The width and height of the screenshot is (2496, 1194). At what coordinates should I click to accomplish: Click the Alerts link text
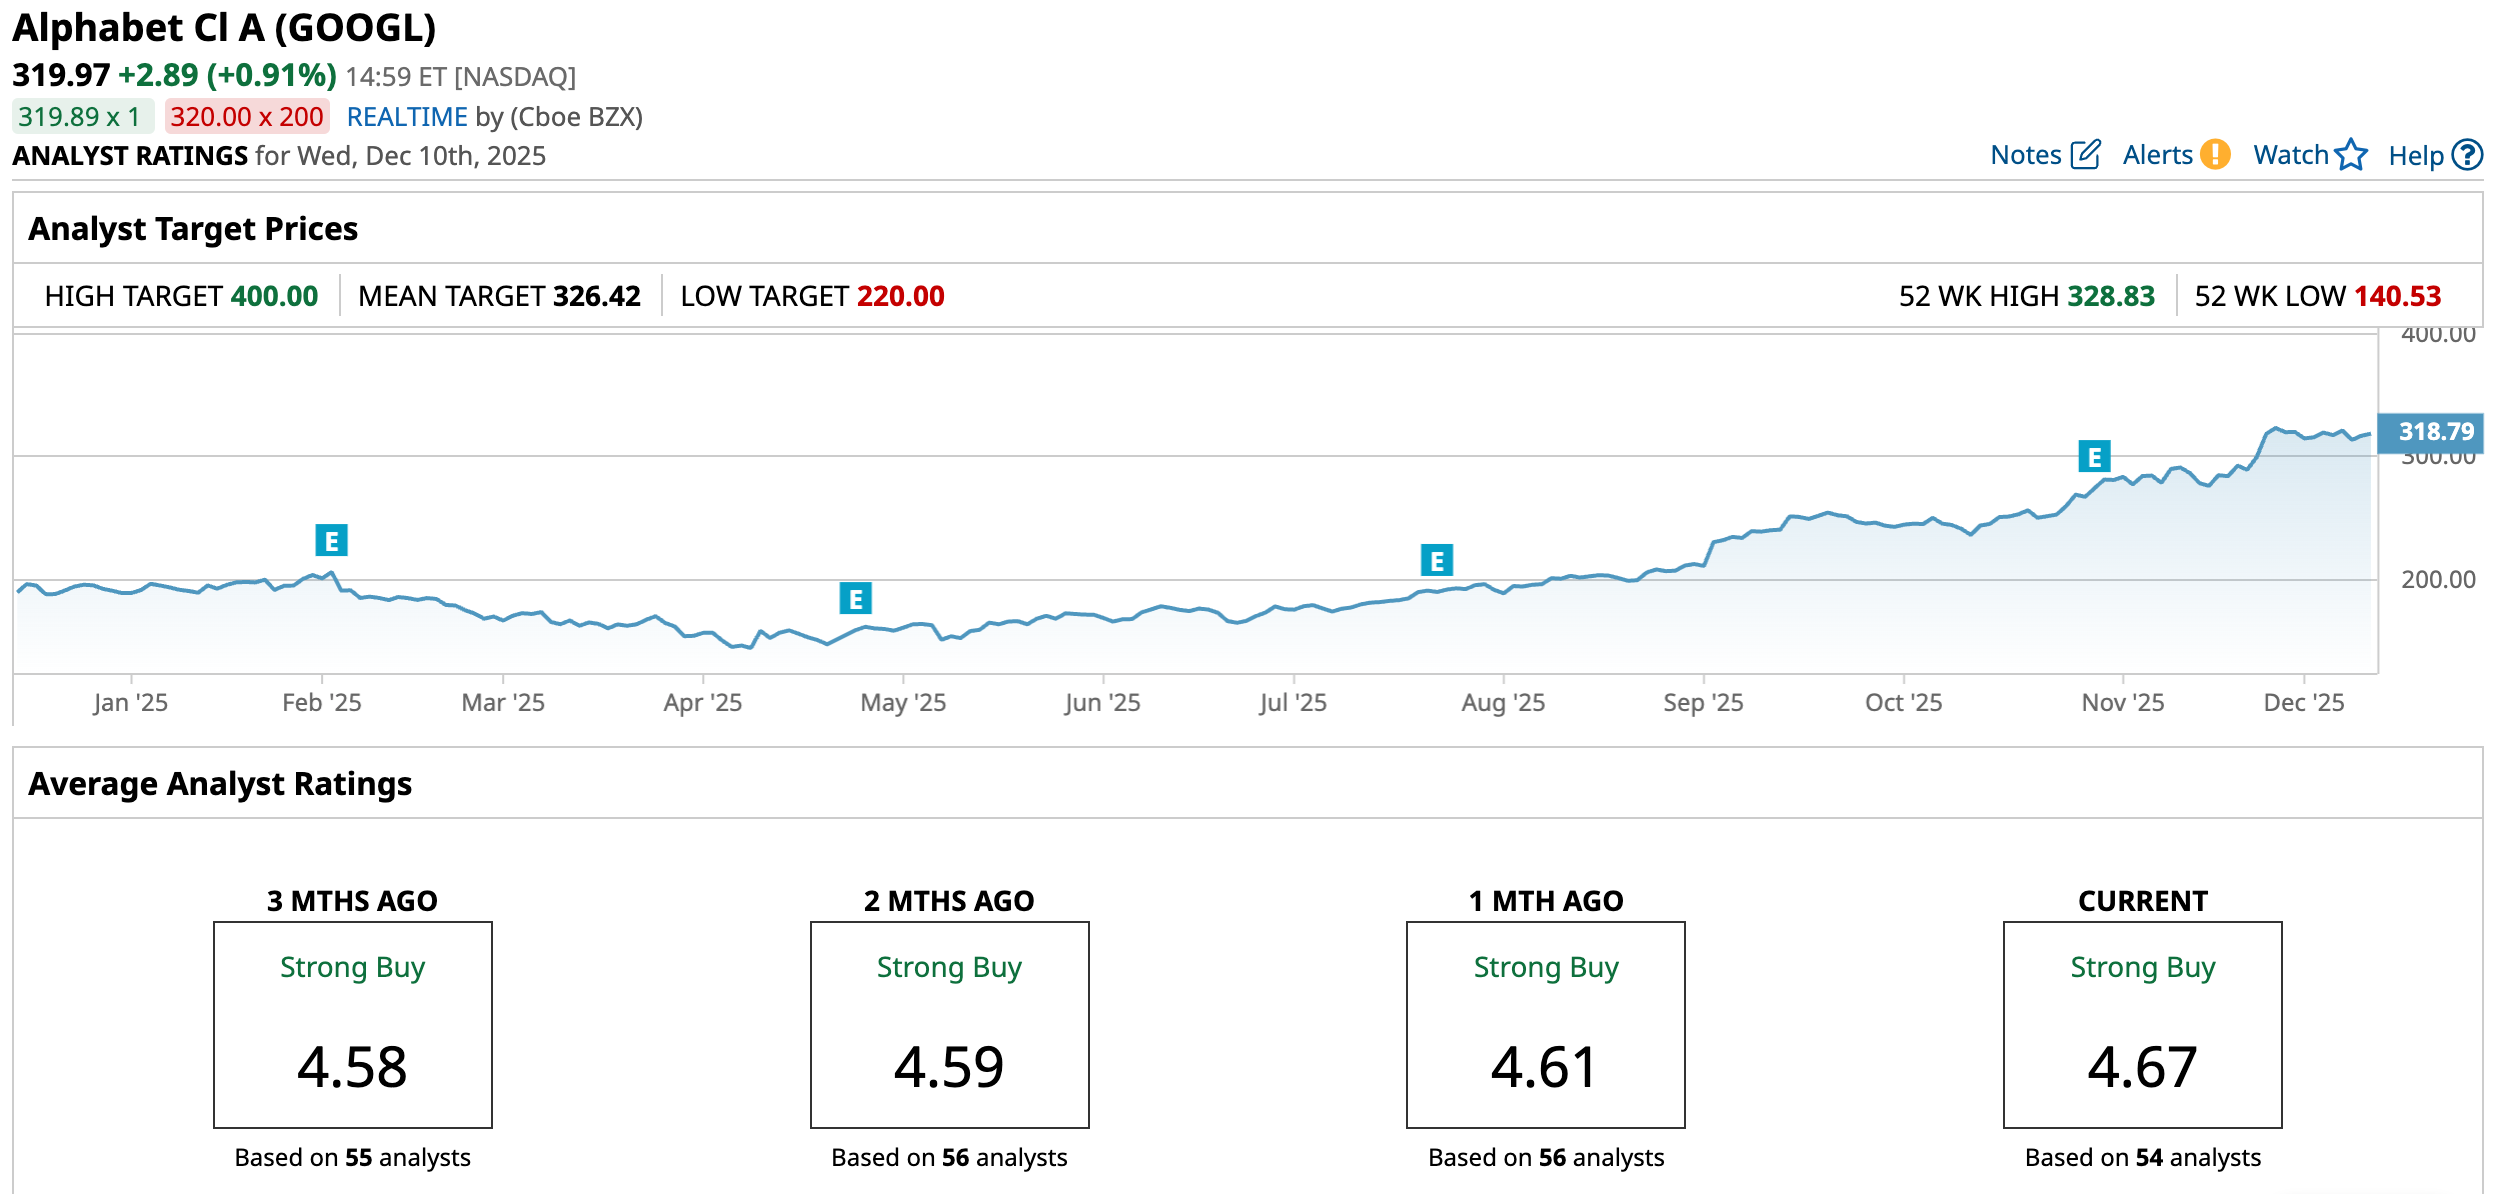tap(2158, 155)
